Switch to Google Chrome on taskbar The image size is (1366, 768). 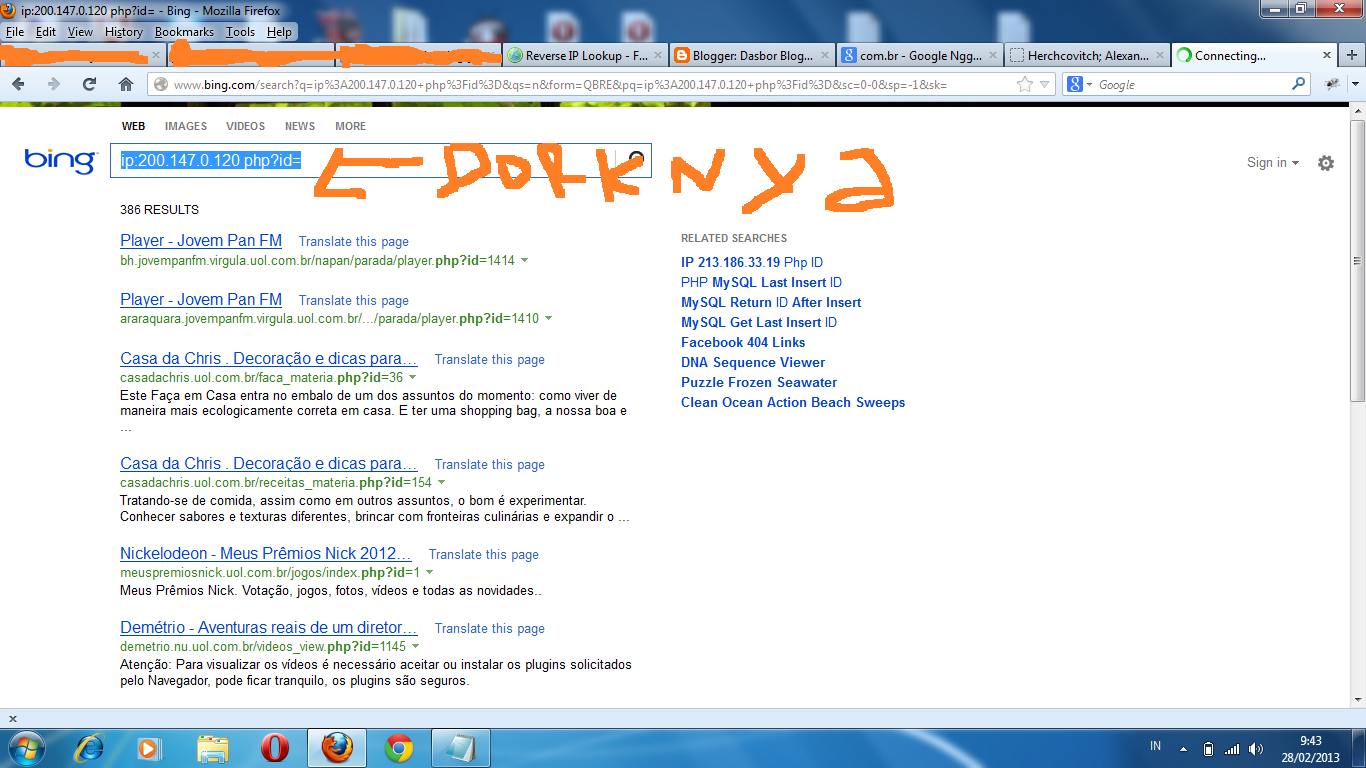(399, 747)
